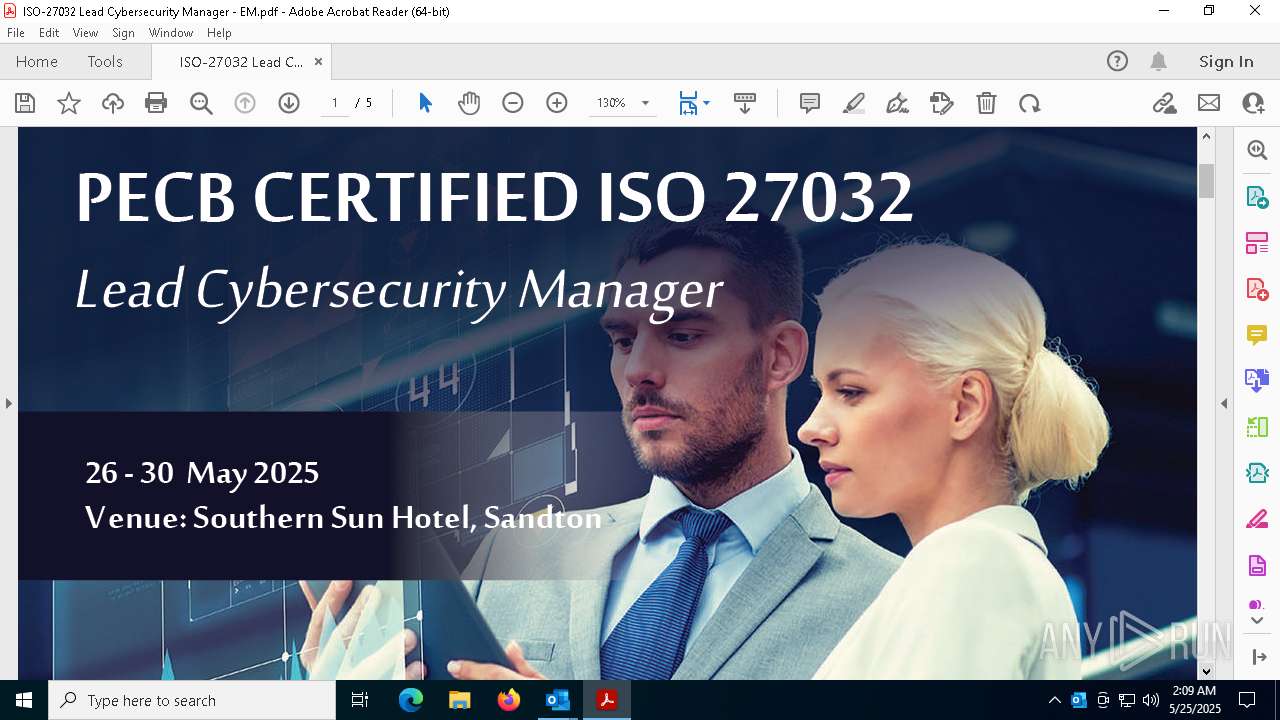Click the vertical scrollbar up arrow

tap(1206, 136)
